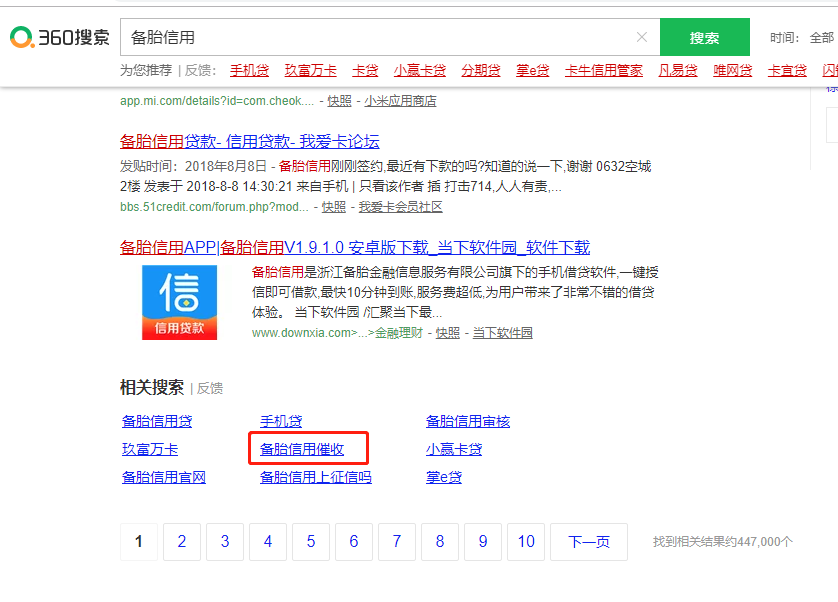Image resolution: width=838 pixels, height=602 pixels.
Task: Open related search 小赢卡贷
Action: pyautogui.click(x=454, y=449)
